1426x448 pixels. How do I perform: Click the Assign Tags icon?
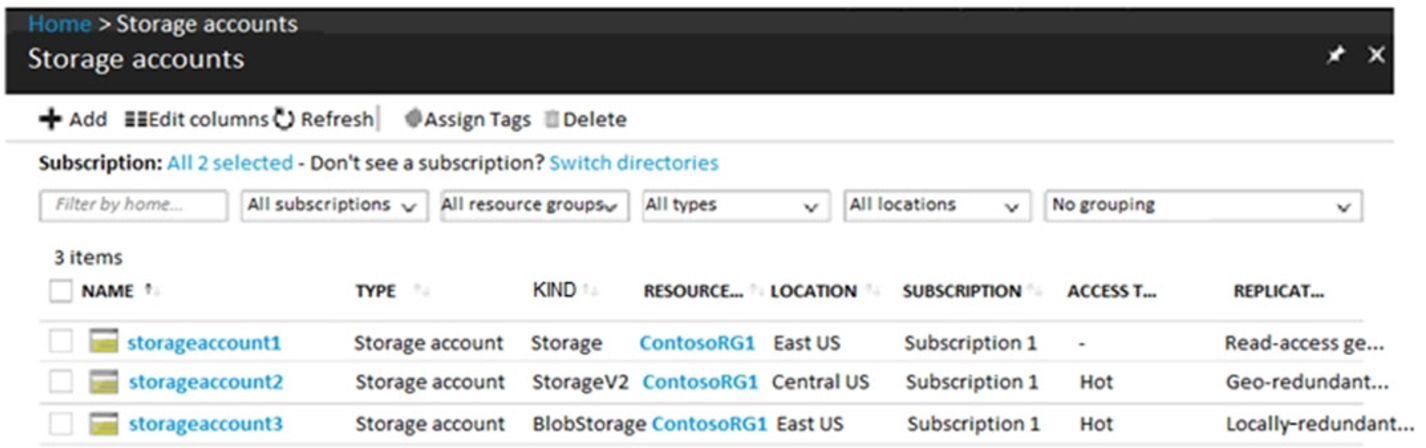(x=413, y=120)
